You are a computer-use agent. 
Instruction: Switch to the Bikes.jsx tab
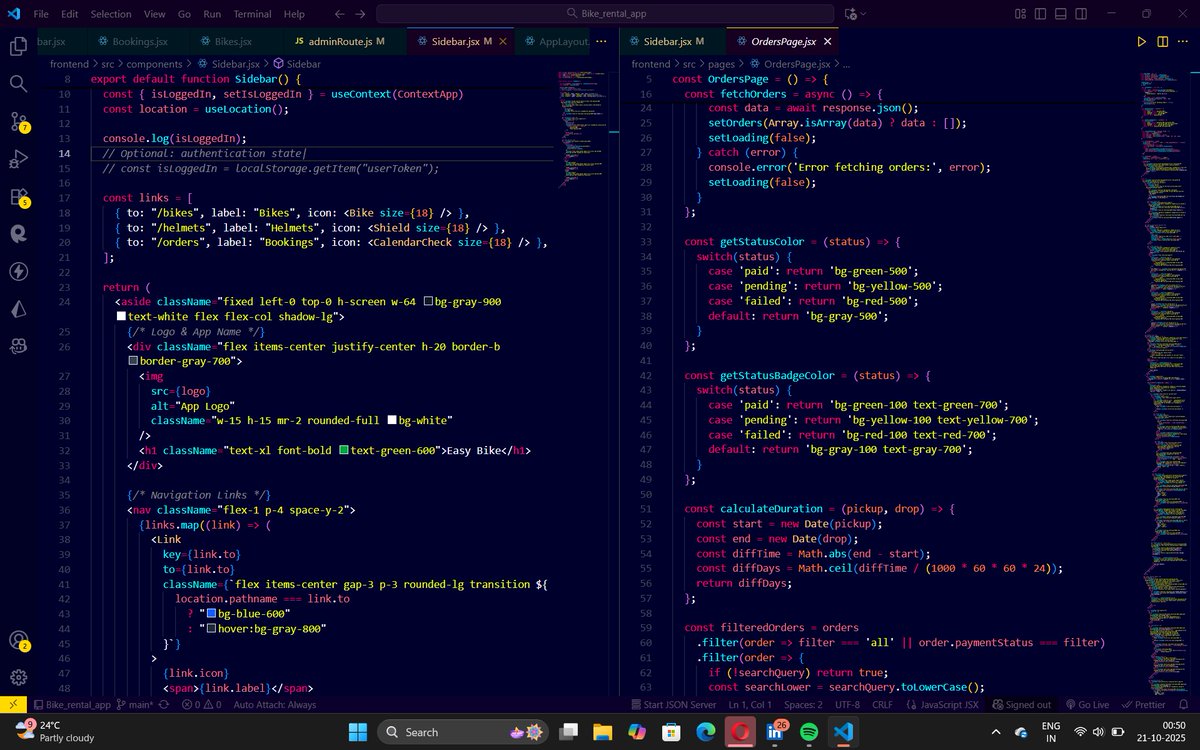pos(232,41)
